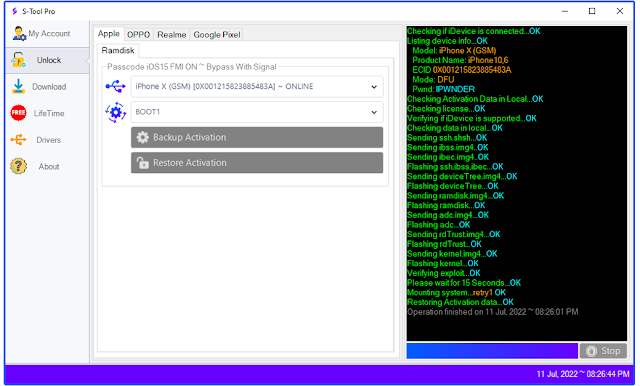Viewport: 640px width, 386px height.
Task: Click the 'Checking if iDevice is connected...OK' line
Action: pos(473,31)
